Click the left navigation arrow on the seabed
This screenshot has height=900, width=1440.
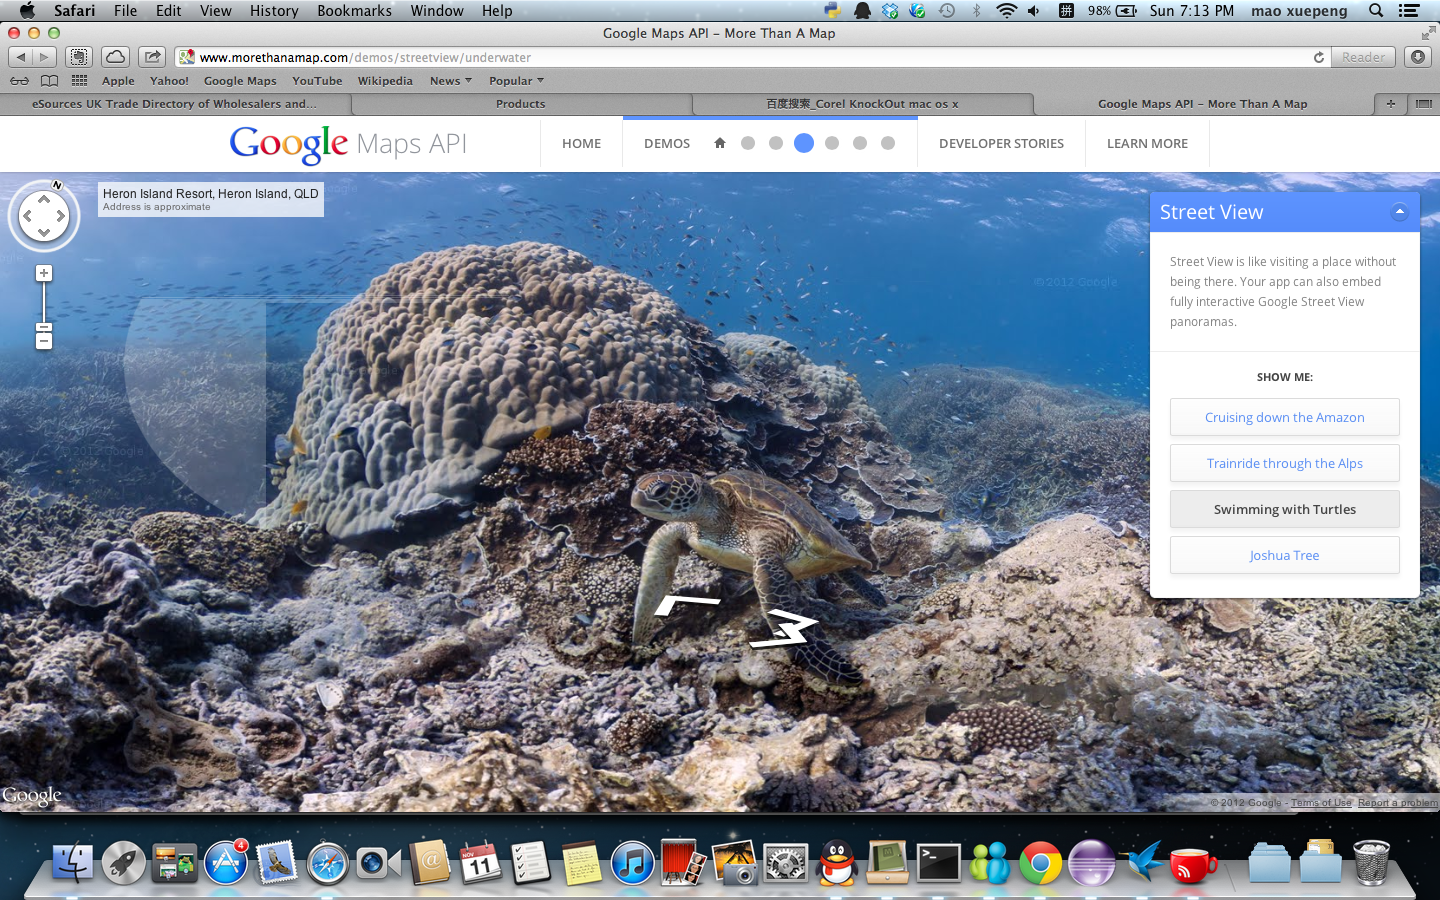pyautogui.click(x=686, y=605)
